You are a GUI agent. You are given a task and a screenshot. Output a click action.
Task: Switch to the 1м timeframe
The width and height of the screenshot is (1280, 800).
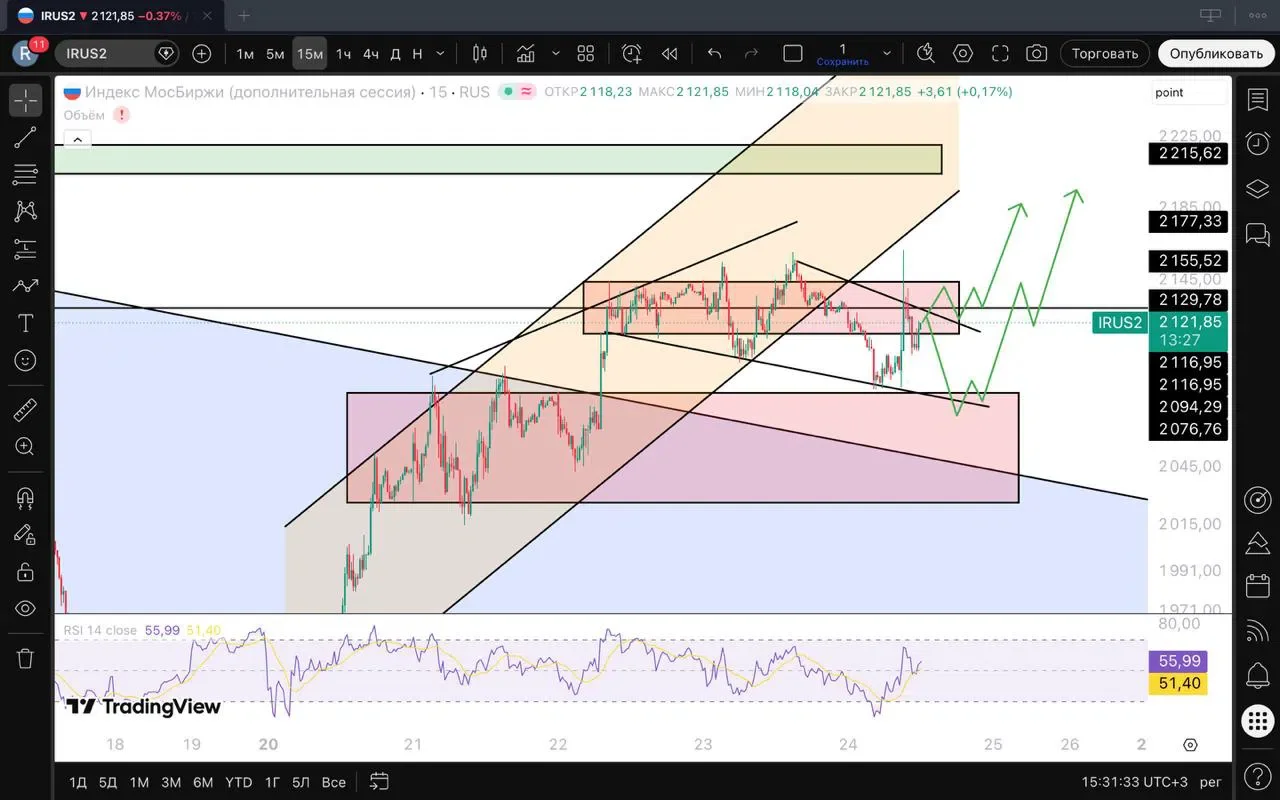pos(245,53)
